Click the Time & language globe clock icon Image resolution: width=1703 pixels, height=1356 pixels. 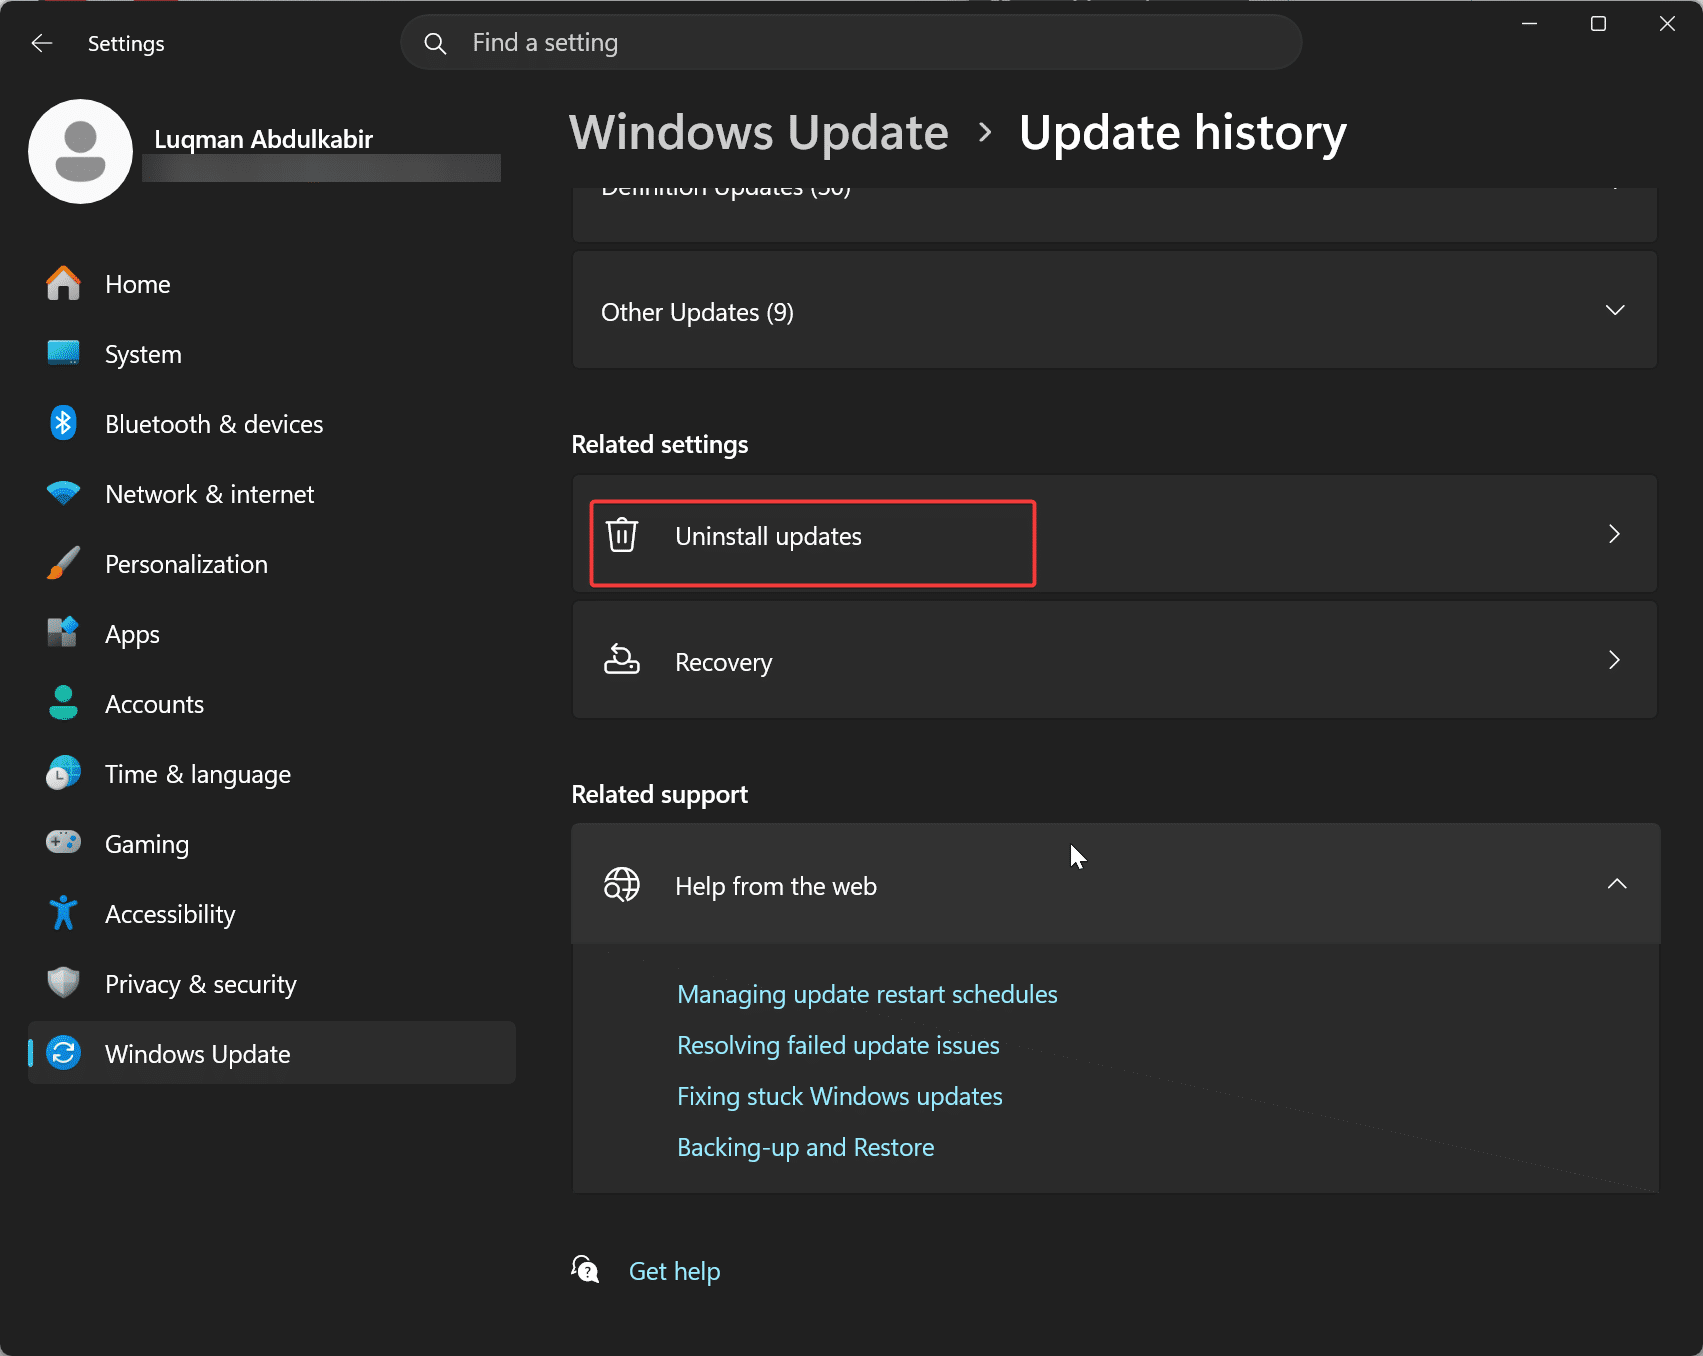[63, 774]
